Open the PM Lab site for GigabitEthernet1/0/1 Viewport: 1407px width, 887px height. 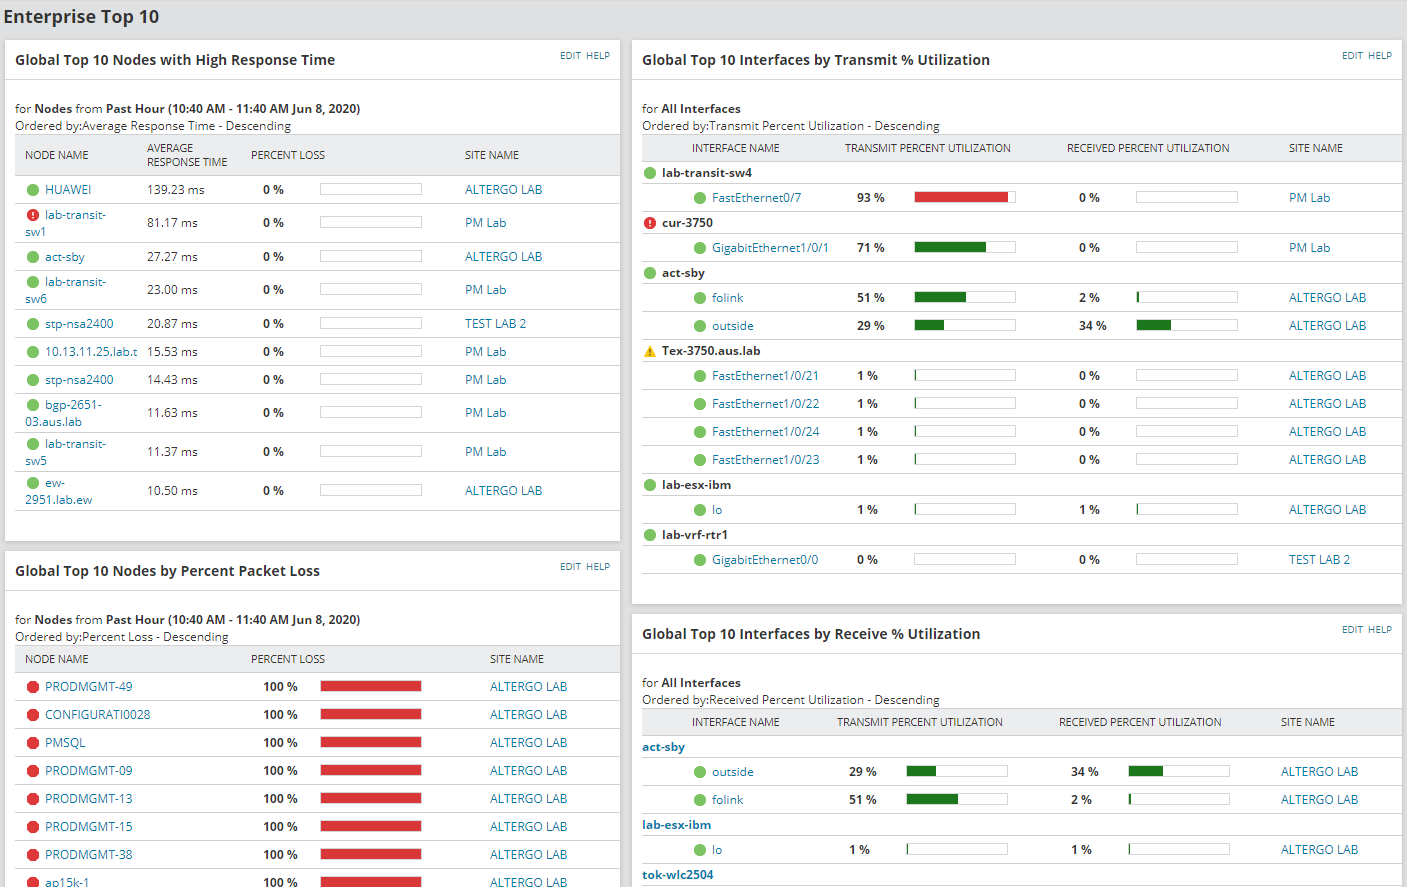tap(1309, 248)
